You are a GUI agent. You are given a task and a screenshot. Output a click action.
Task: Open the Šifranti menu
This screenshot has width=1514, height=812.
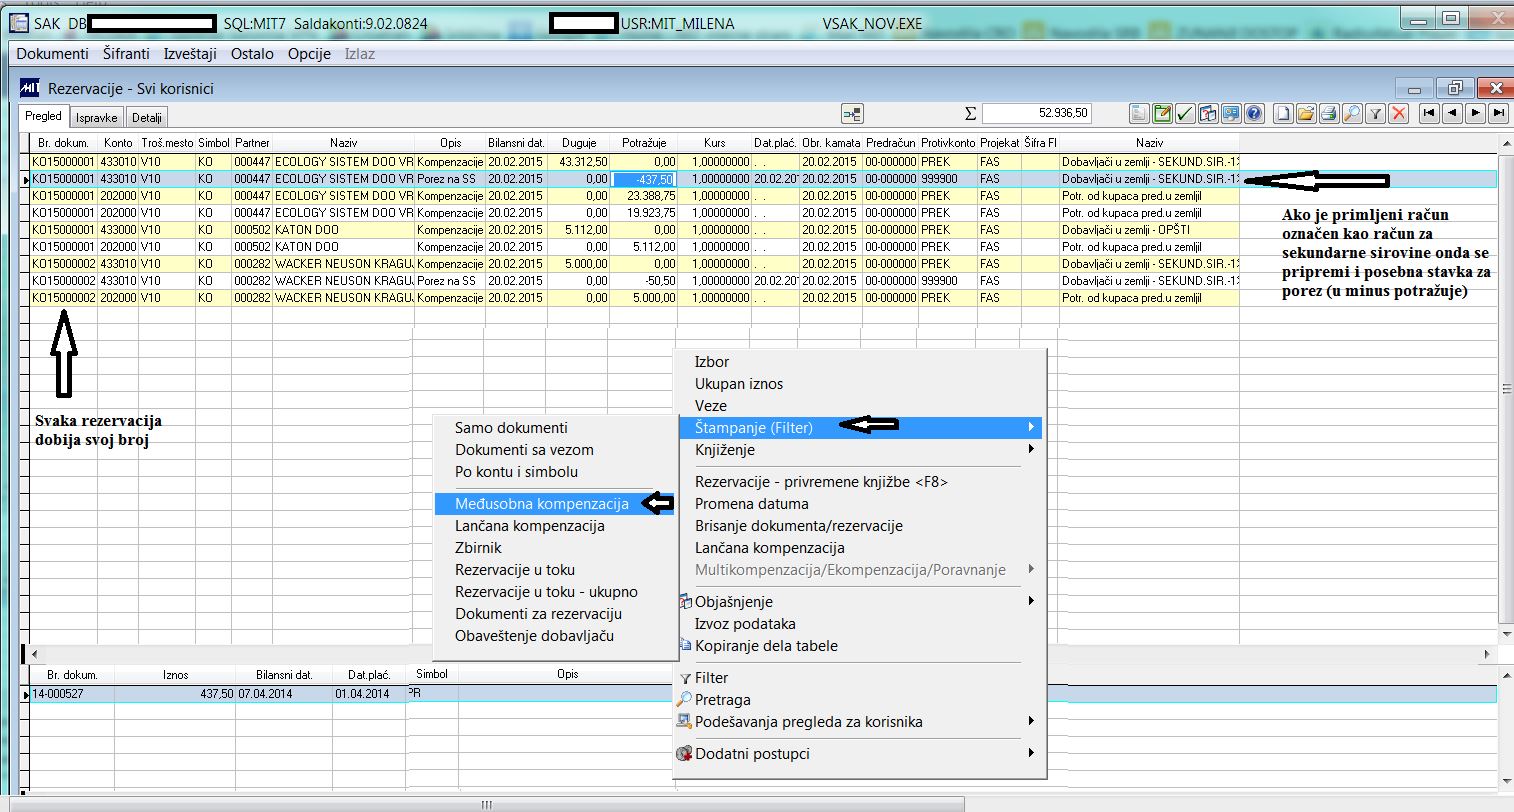point(126,54)
